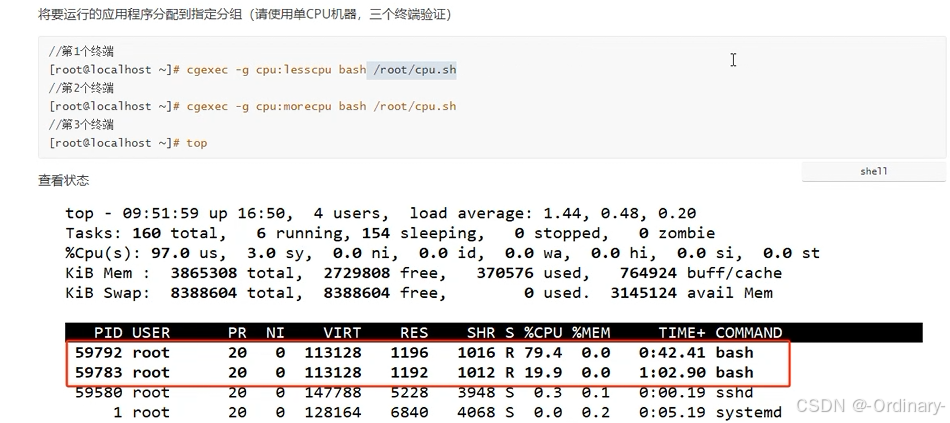Click the 19.9 %CPU value

543,373
